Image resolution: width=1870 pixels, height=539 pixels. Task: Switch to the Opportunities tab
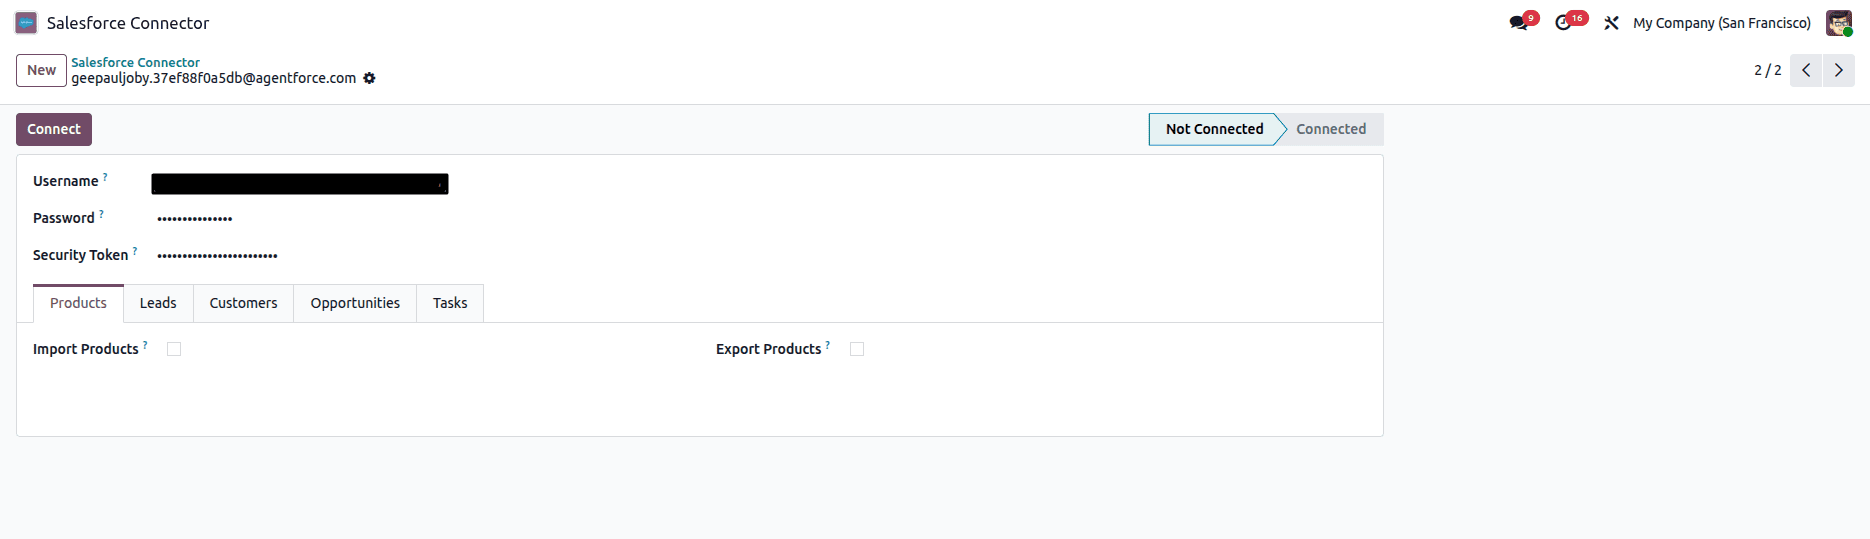tap(355, 303)
